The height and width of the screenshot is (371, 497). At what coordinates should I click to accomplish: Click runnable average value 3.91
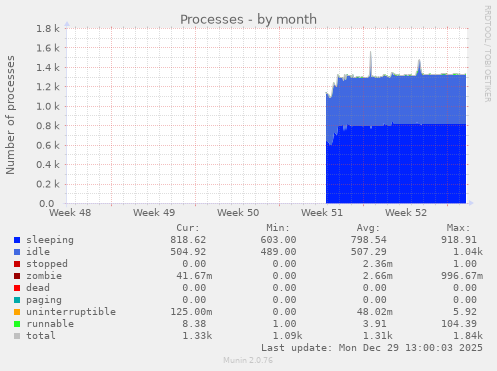[375, 324]
